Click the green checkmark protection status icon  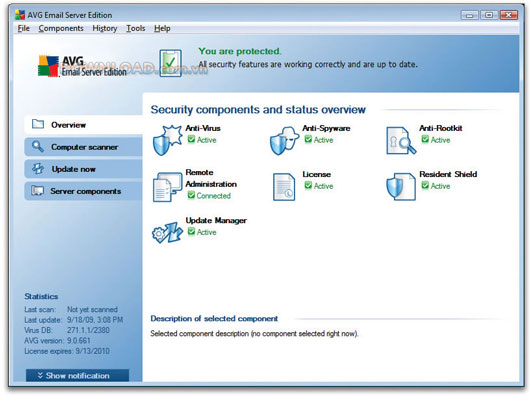coord(170,63)
